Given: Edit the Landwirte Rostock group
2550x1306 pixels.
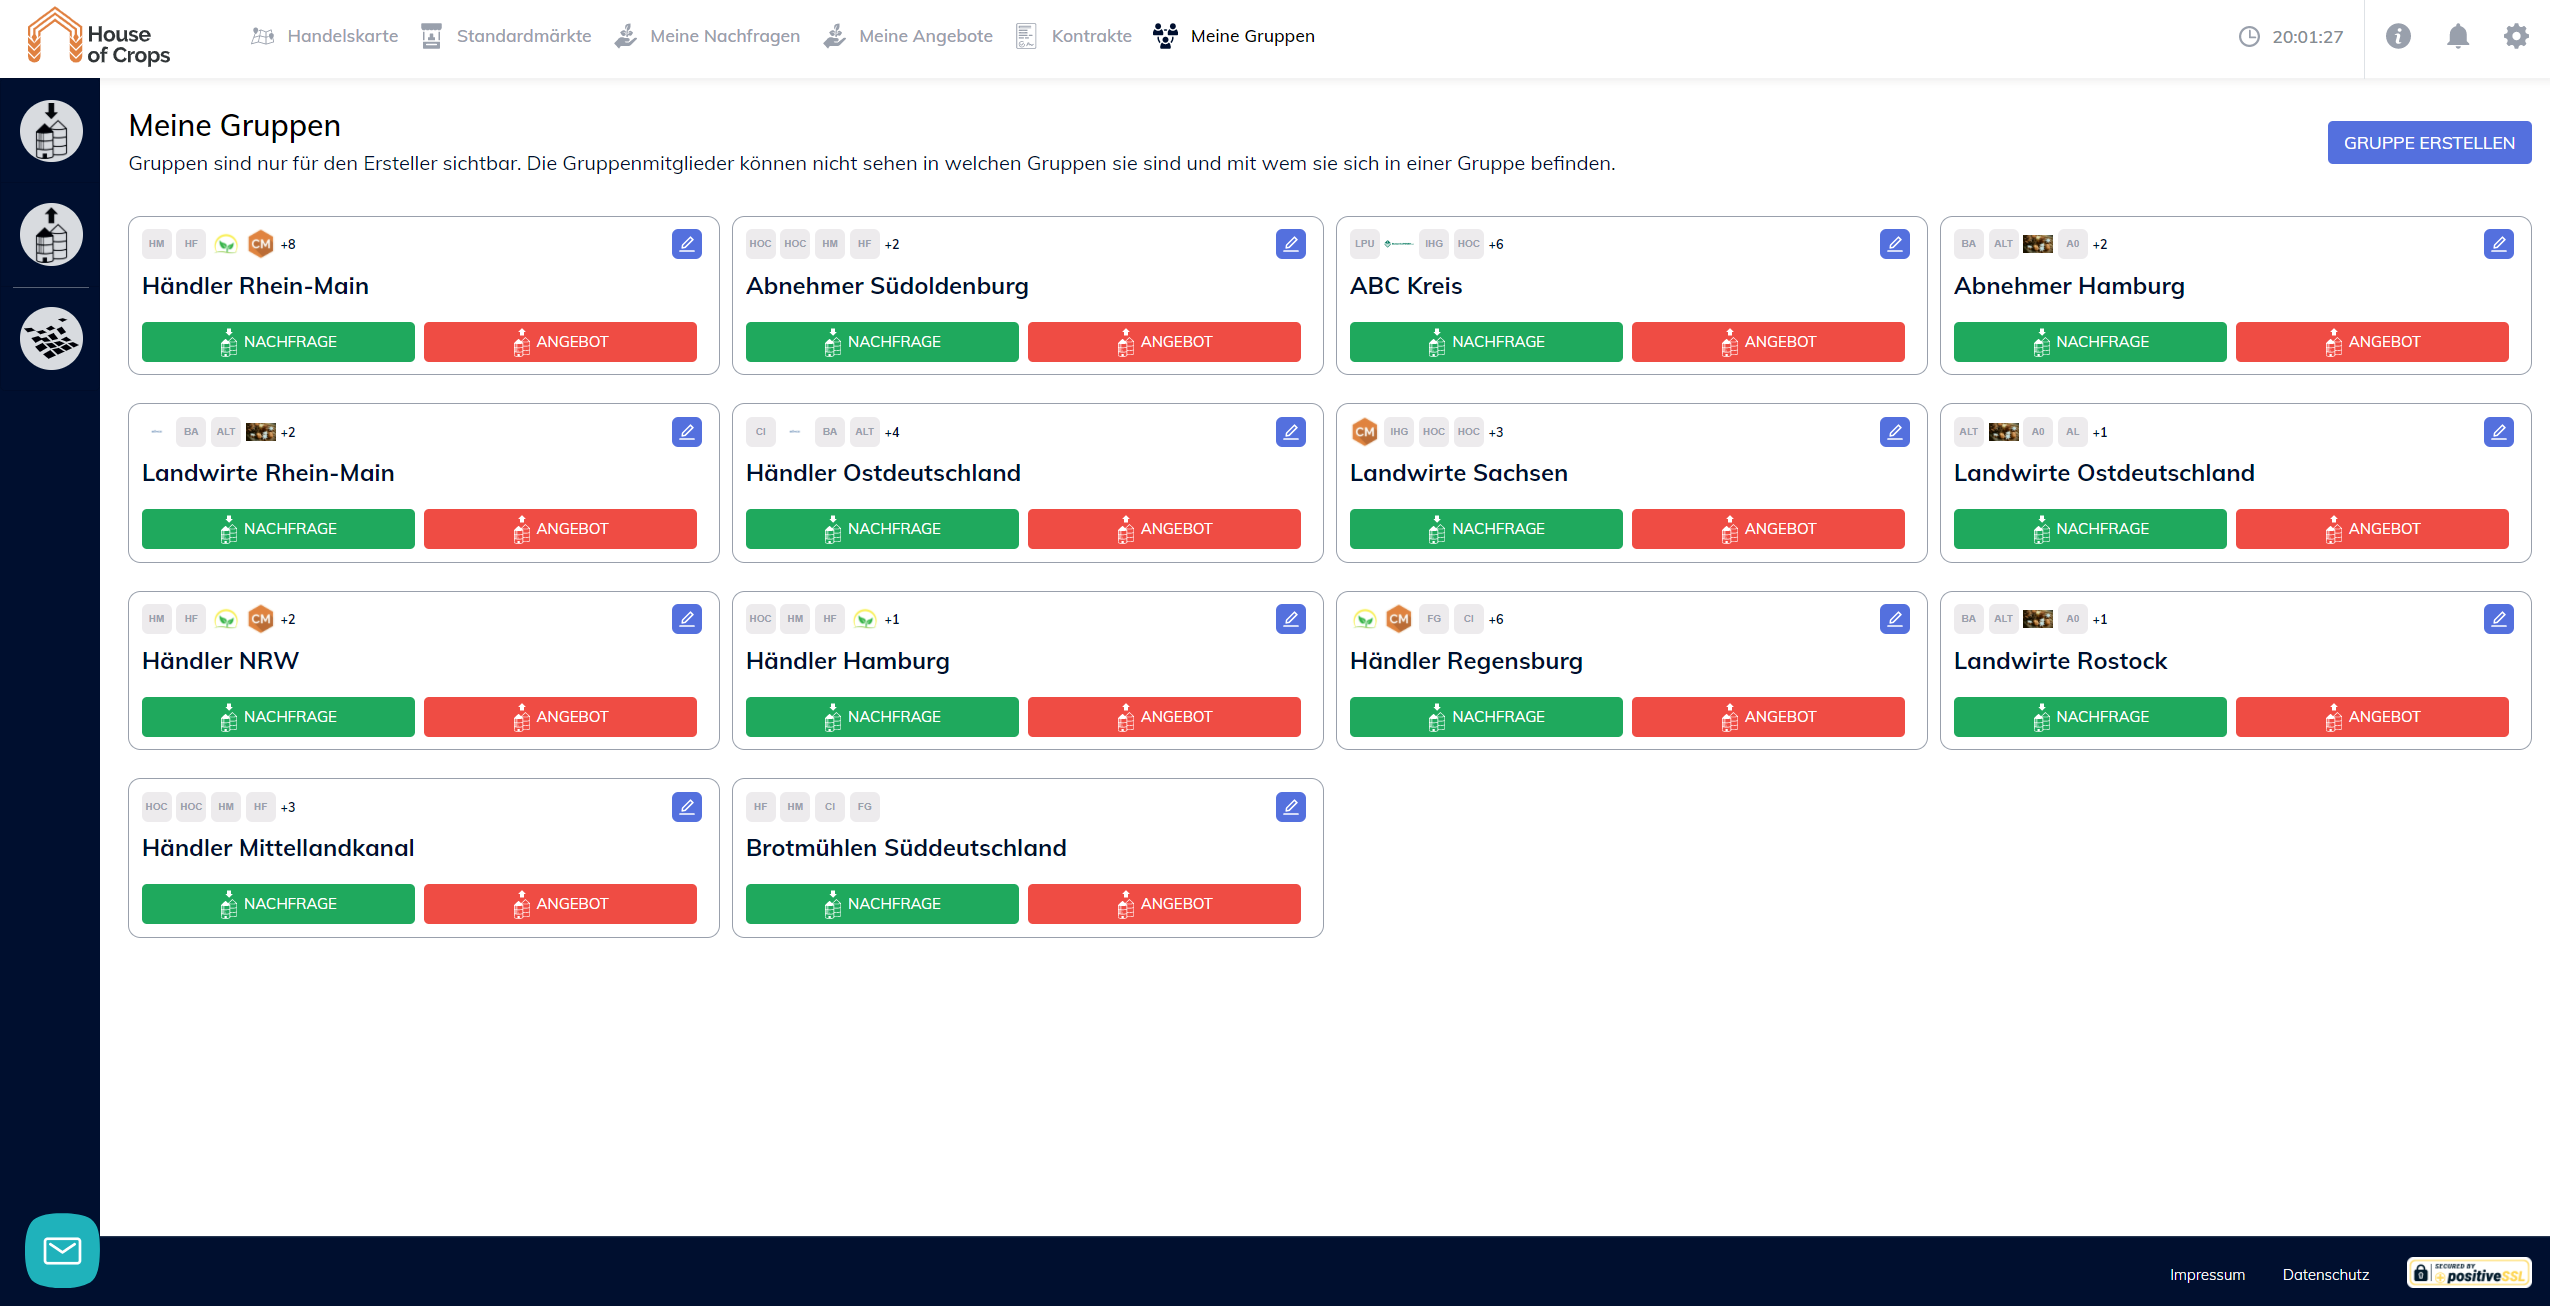Looking at the screenshot, I should tap(2498, 619).
